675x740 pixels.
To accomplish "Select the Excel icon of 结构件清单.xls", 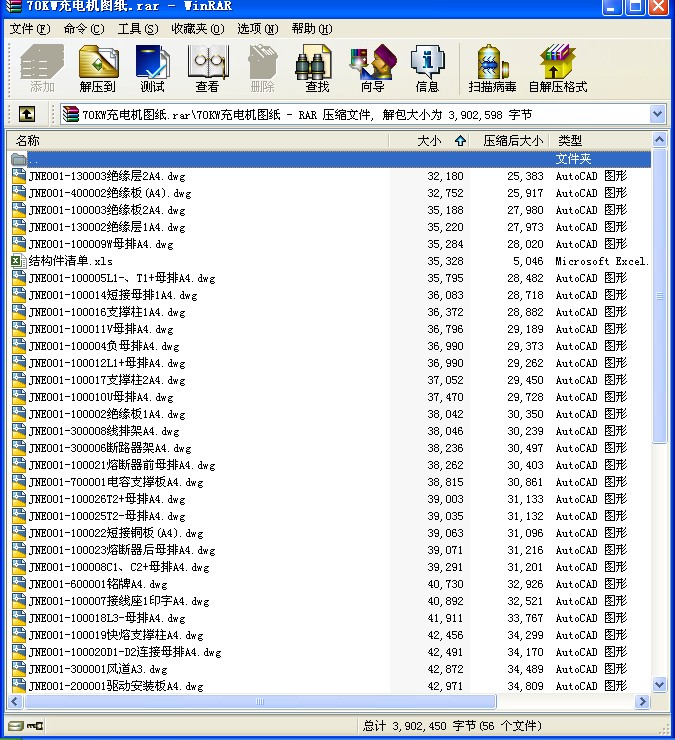I will pos(18,261).
